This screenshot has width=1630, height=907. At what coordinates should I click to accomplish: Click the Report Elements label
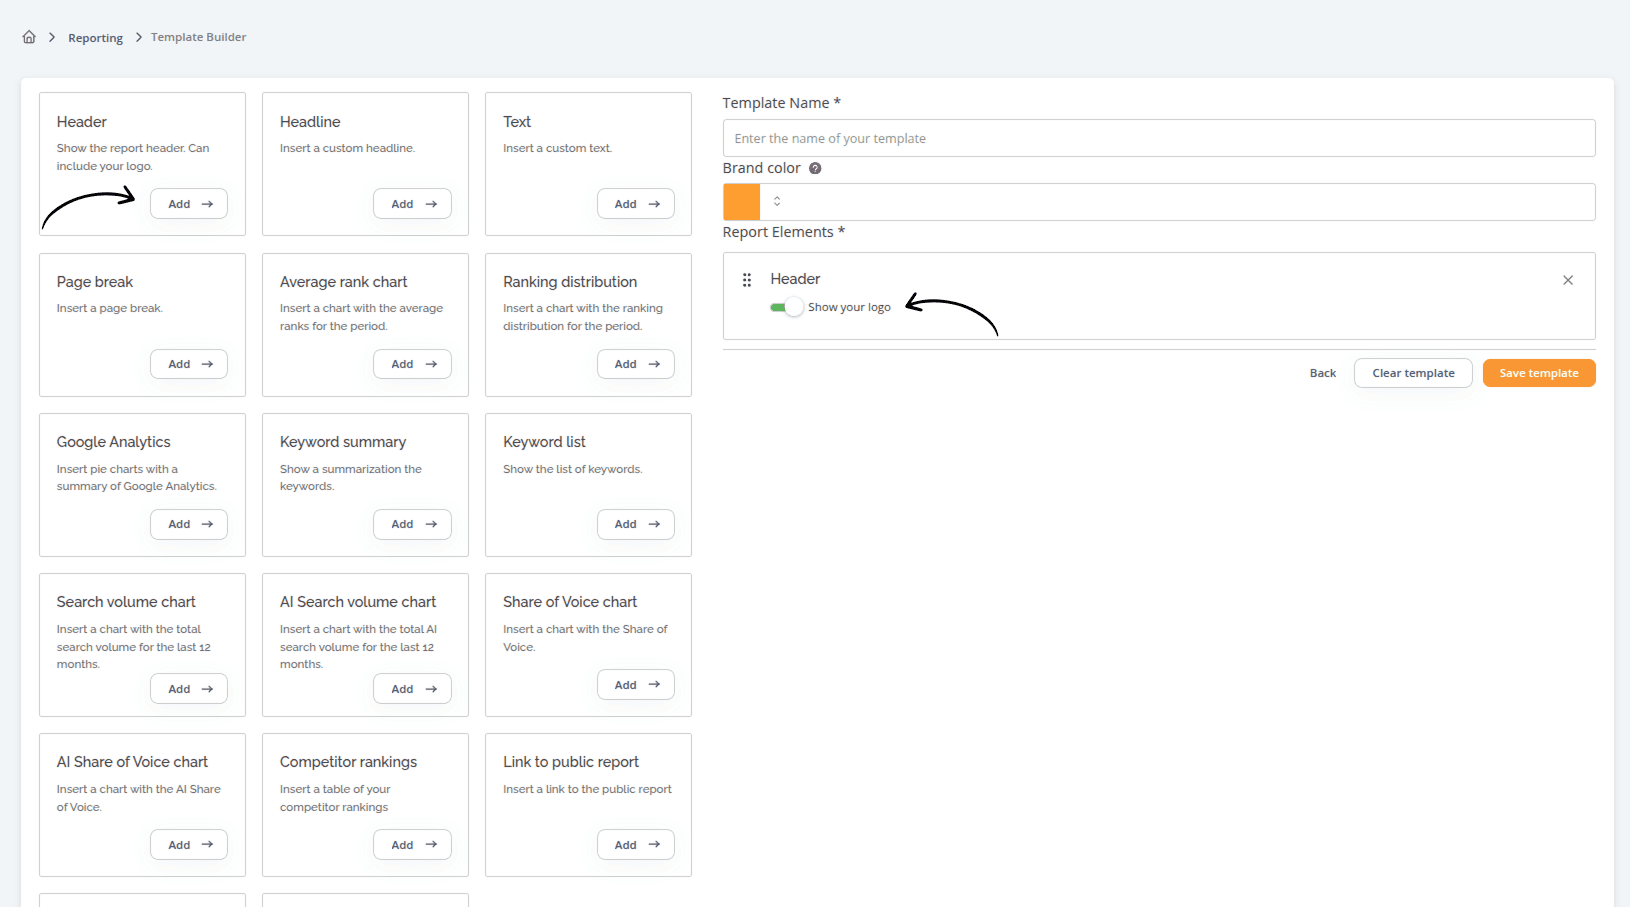(784, 232)
